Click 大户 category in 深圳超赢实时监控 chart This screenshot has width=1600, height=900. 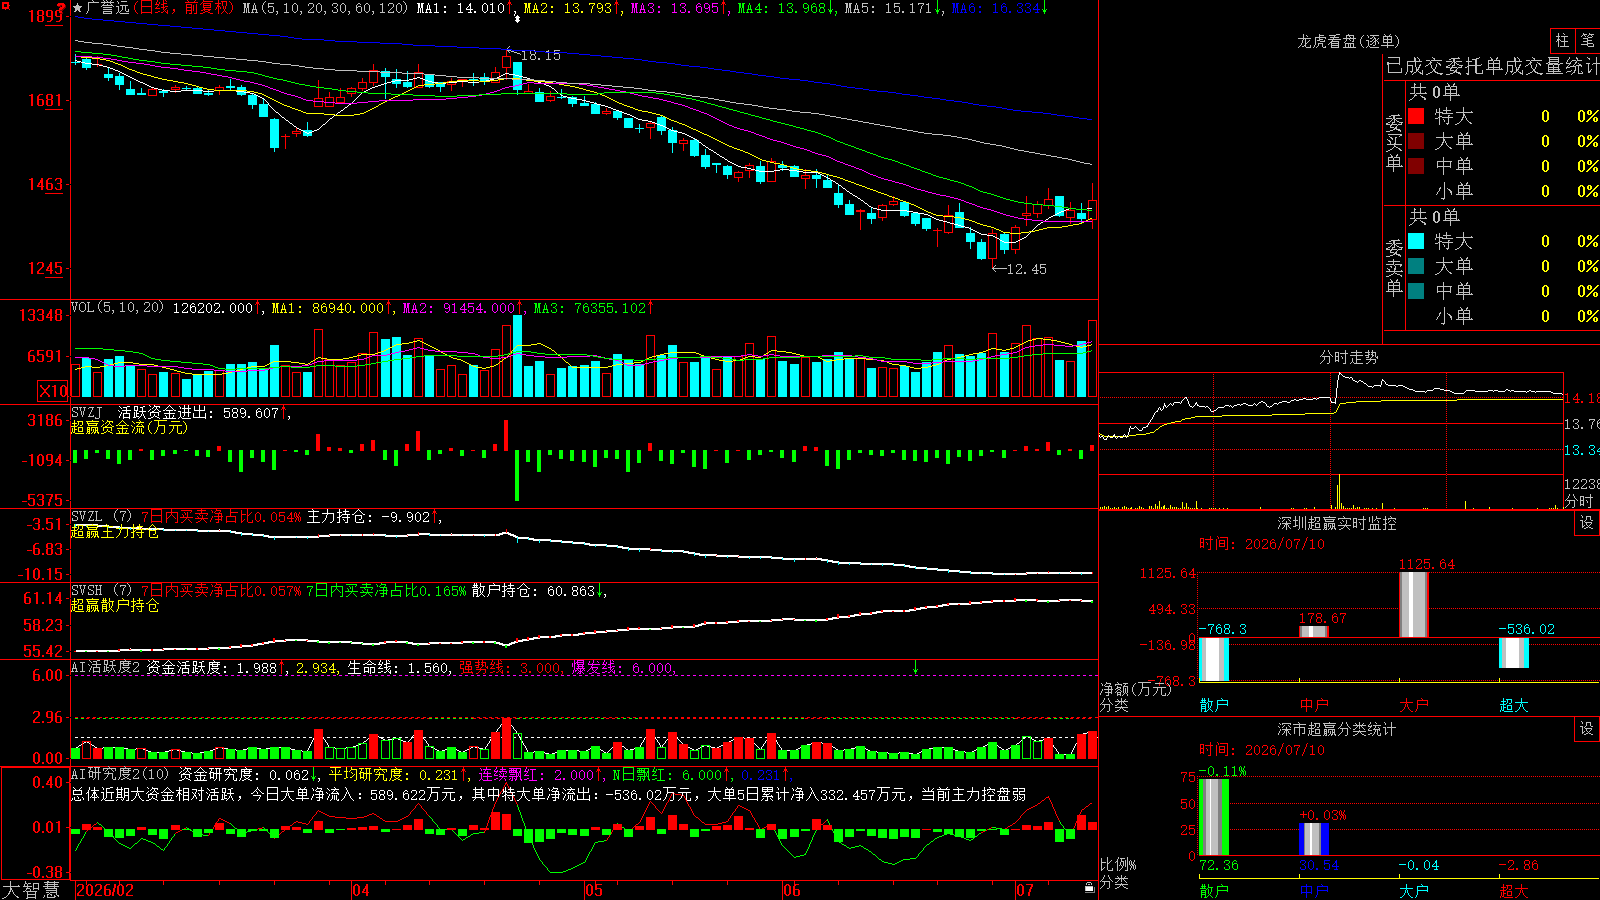[1414, 705]
